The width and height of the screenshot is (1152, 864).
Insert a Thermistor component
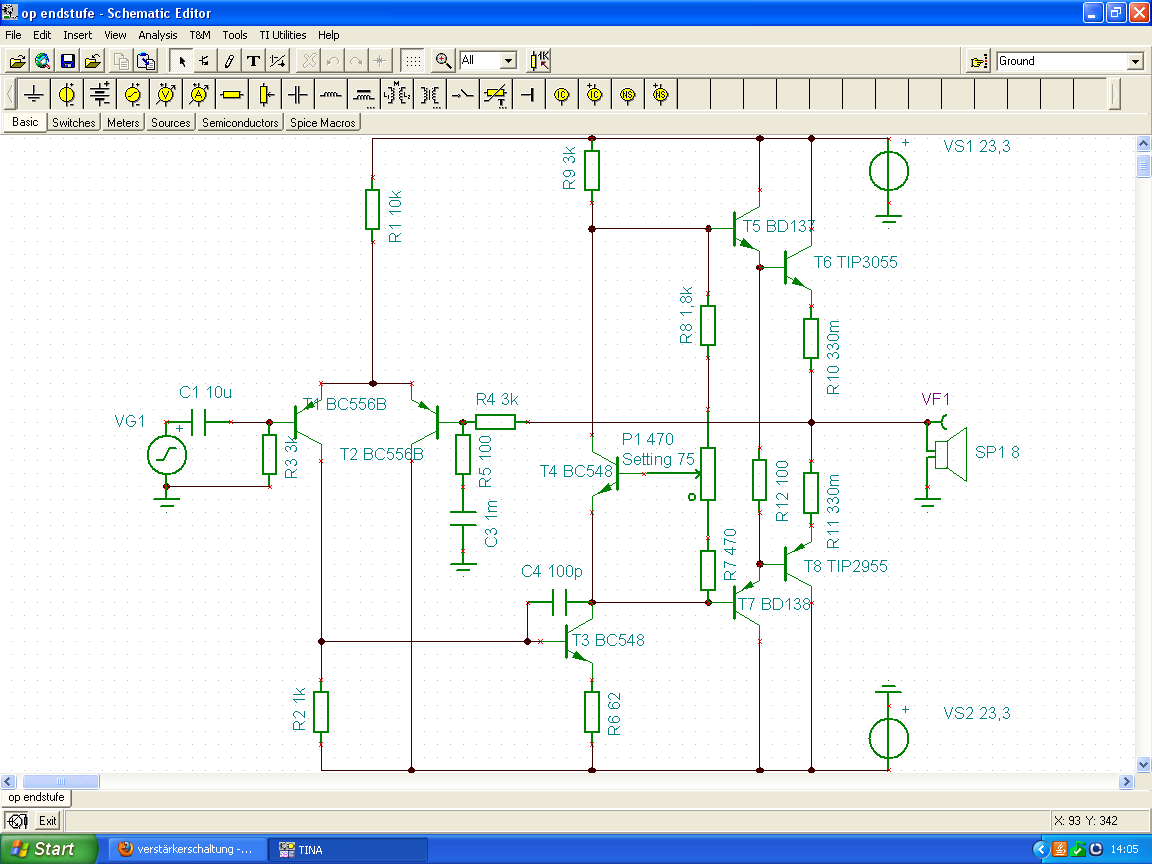pyautogui.click(x=497, y=95)
